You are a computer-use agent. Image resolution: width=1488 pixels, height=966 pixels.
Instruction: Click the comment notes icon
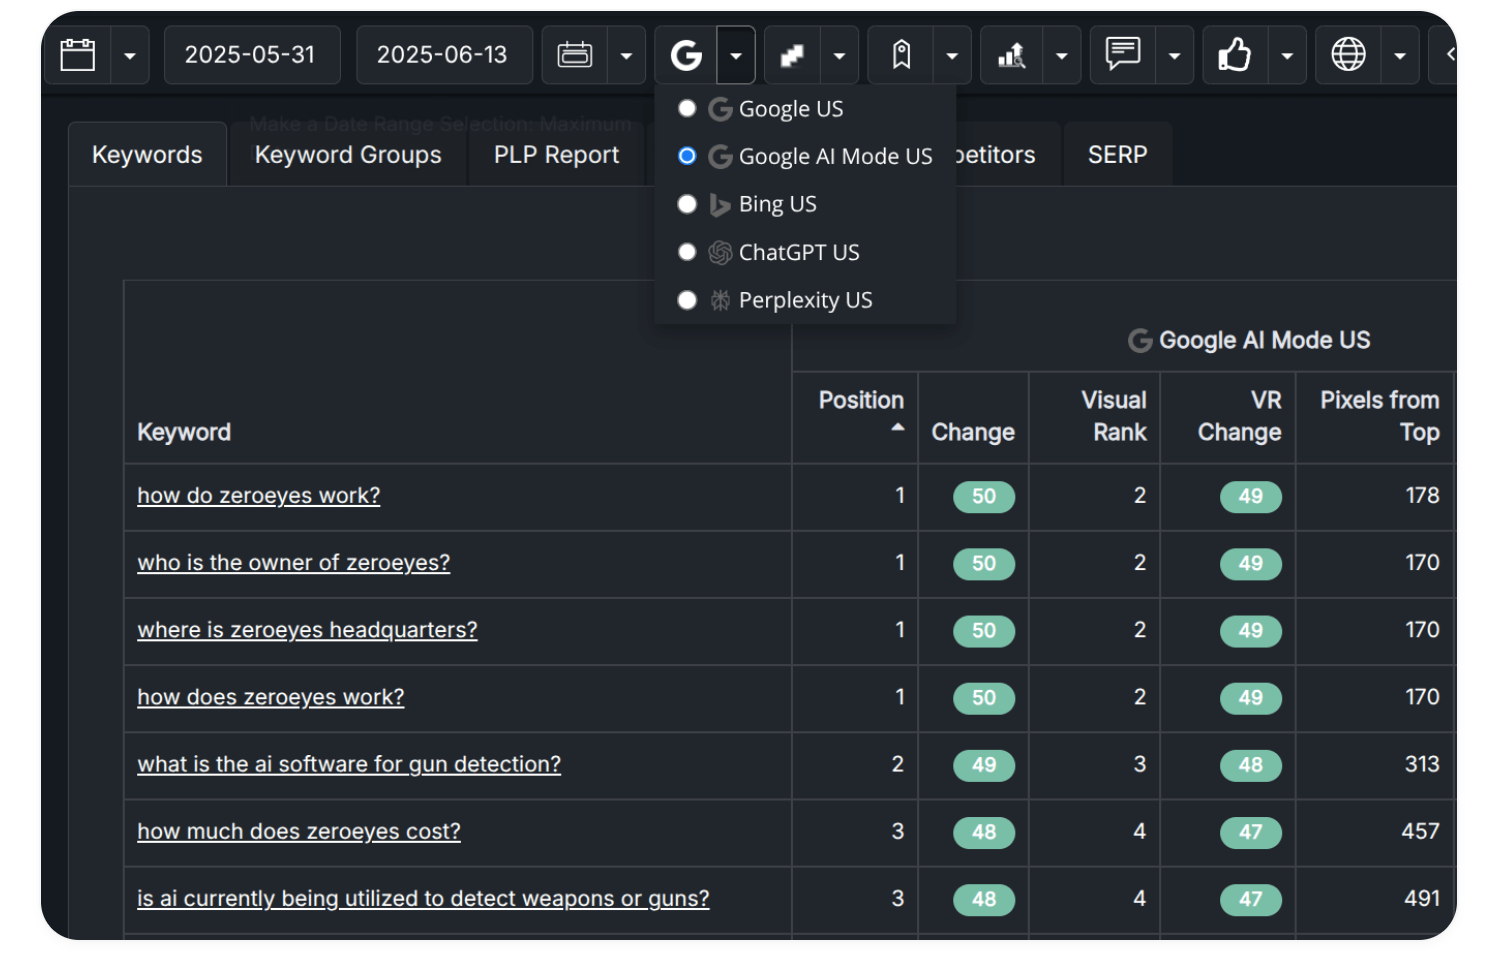1123,53
